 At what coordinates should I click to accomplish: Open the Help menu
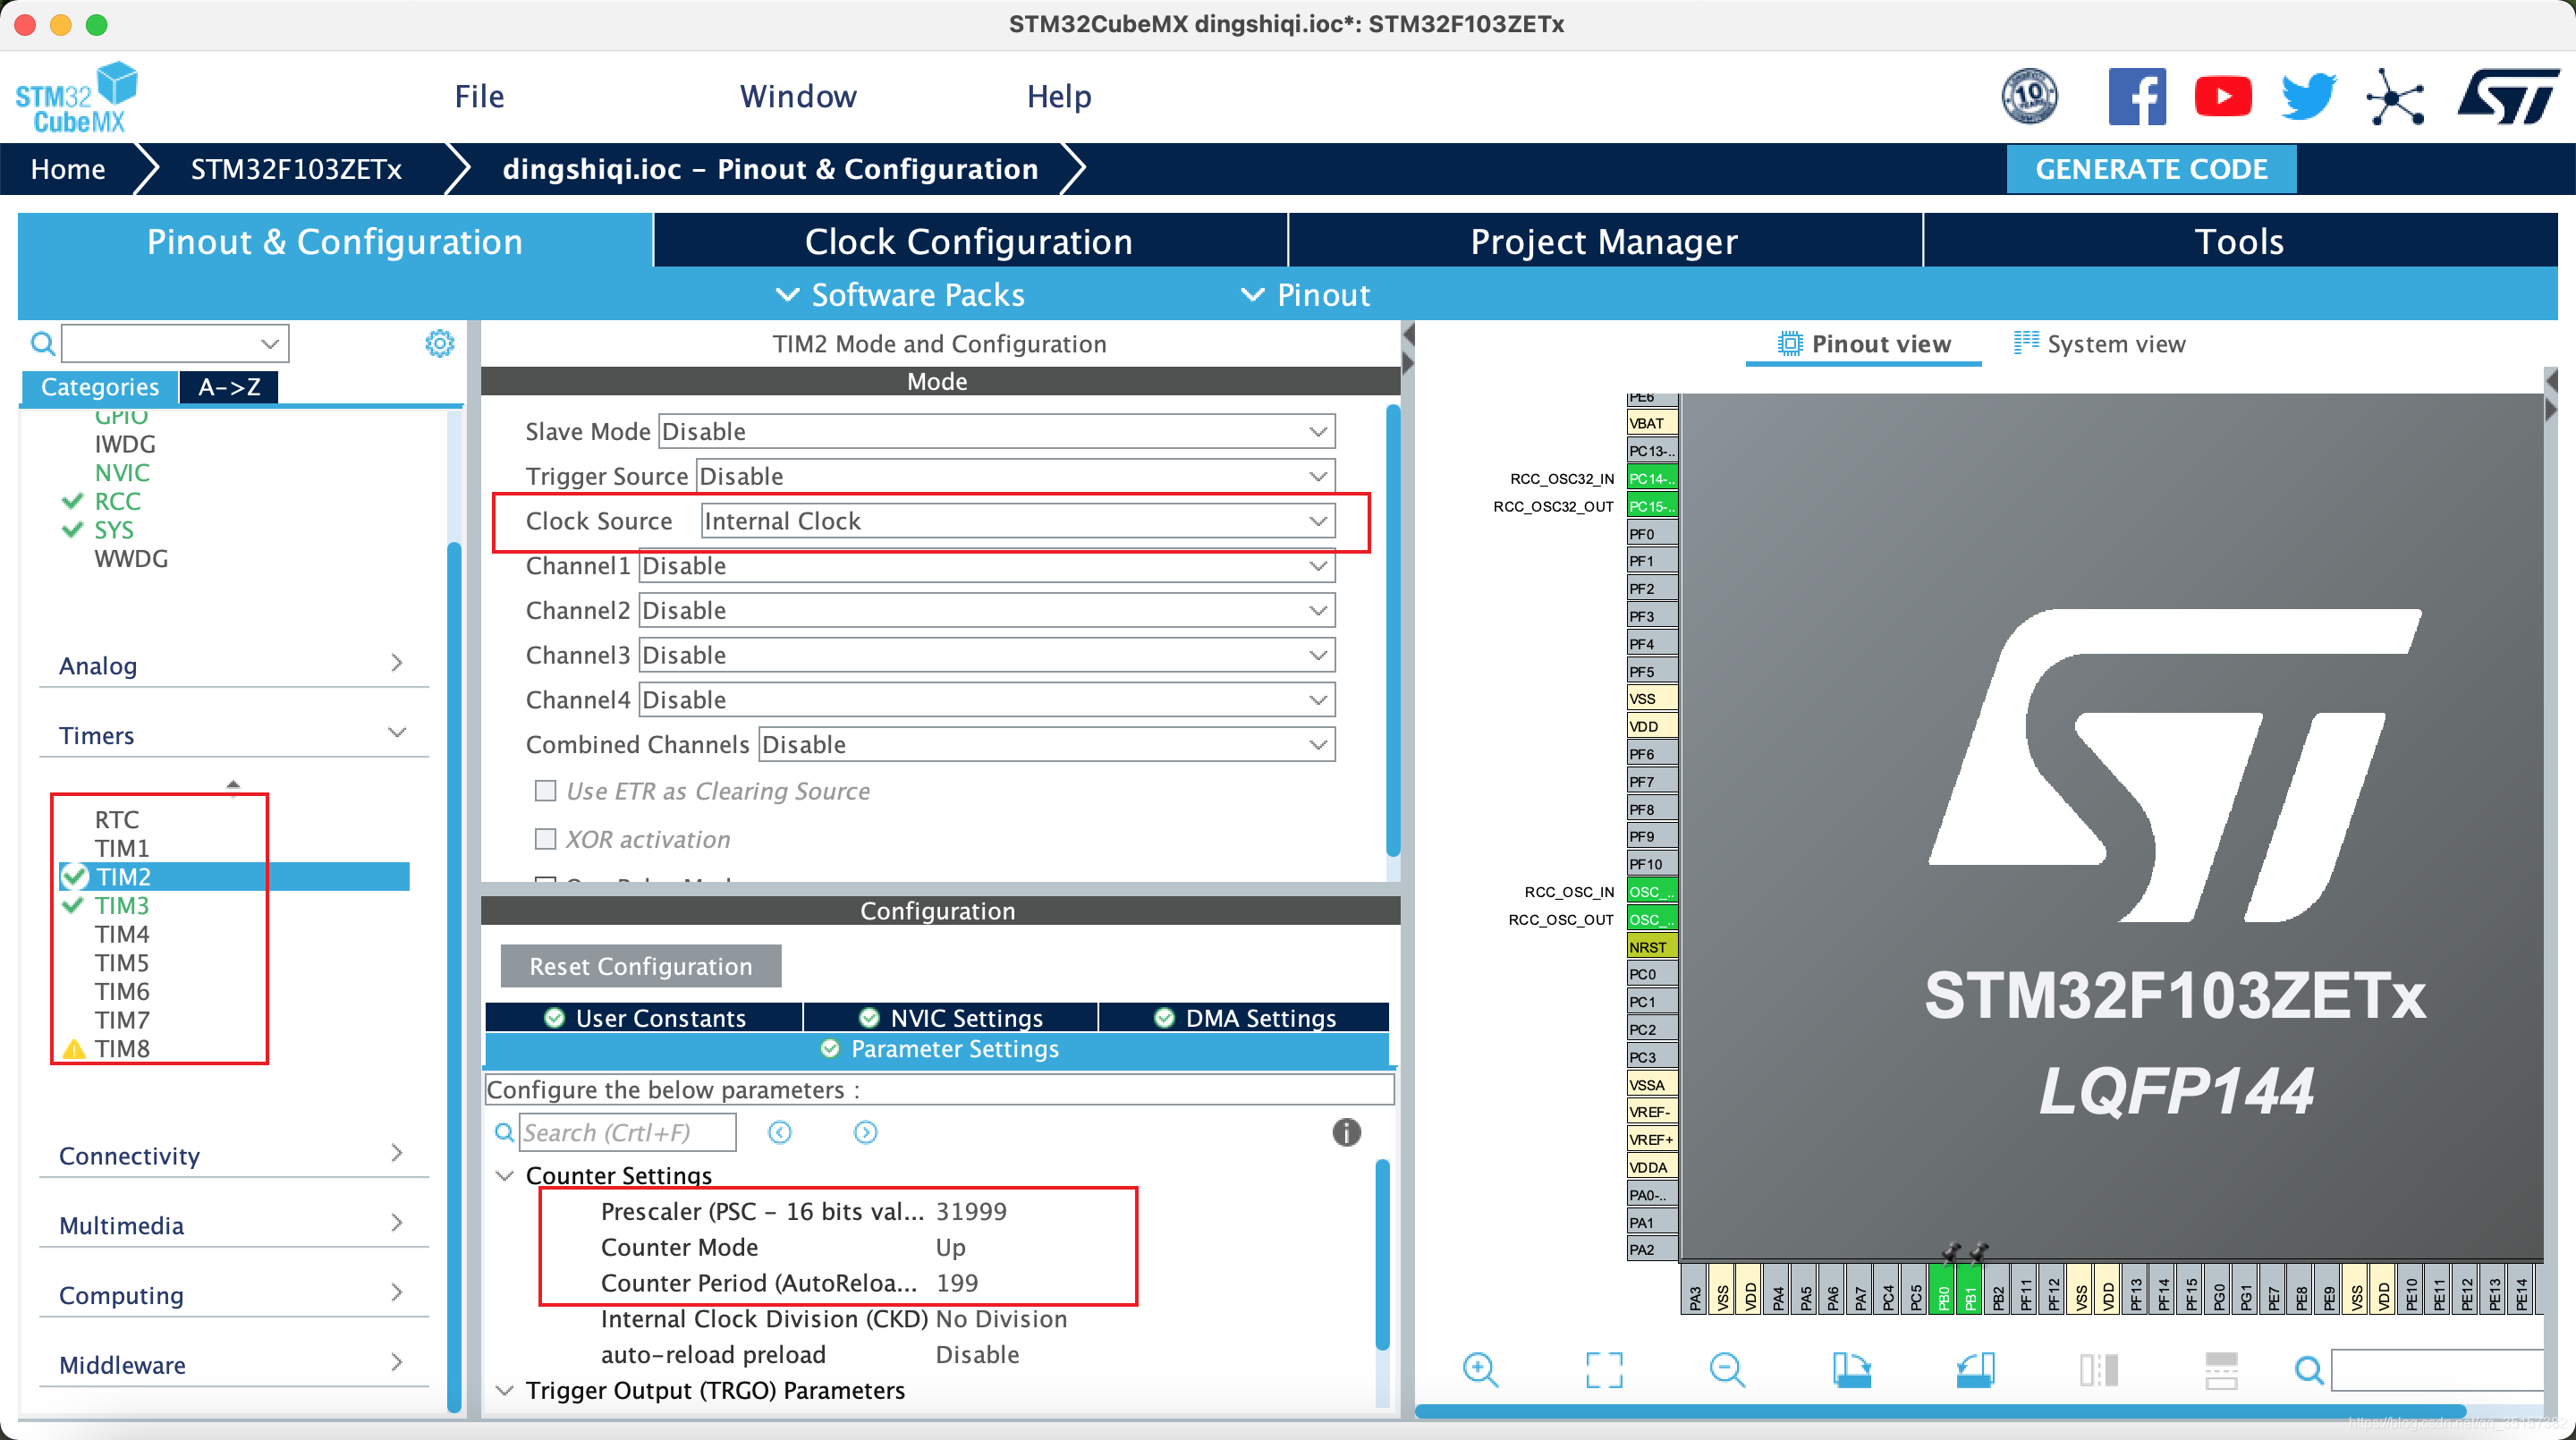pos(1058,96)
